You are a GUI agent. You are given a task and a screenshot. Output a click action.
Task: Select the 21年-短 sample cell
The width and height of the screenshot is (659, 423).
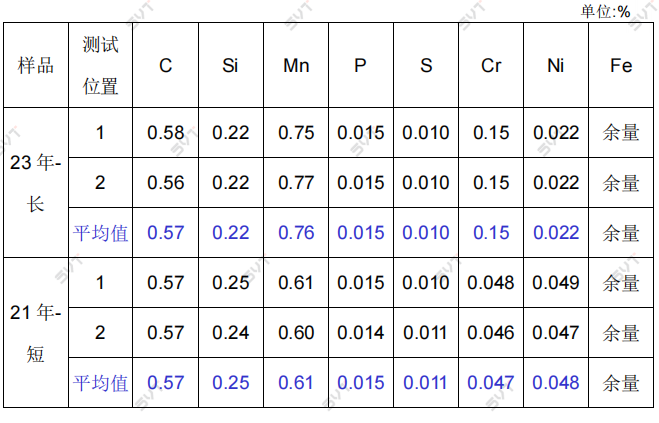[x=36, y=333]
